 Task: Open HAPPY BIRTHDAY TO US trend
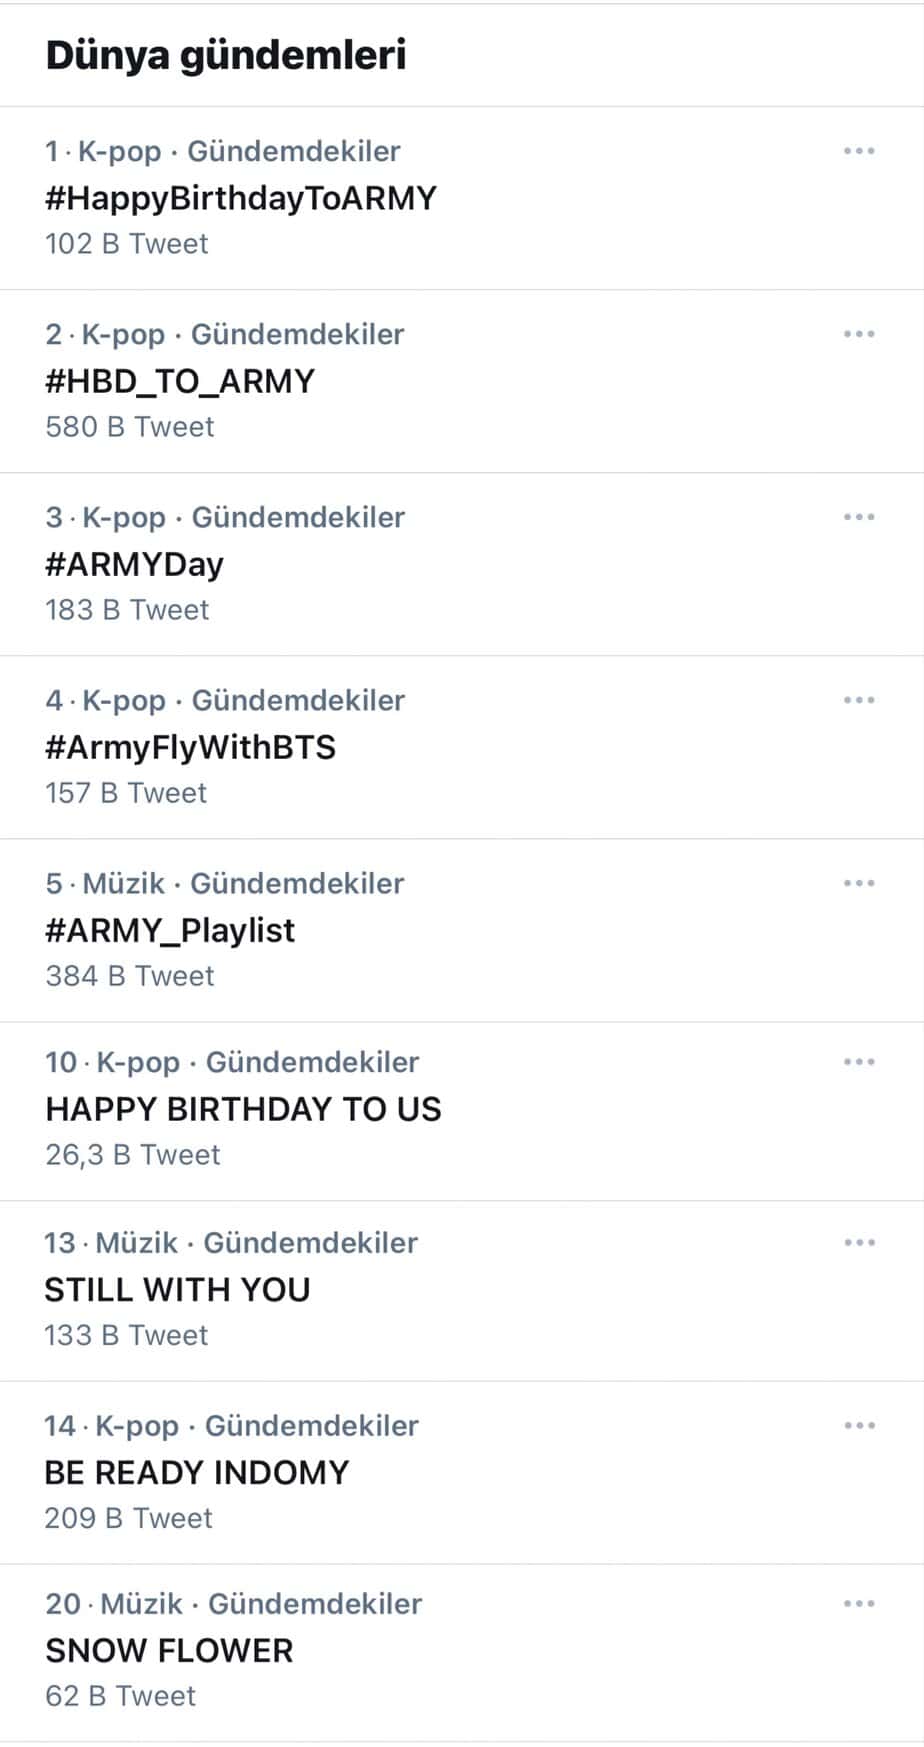tap(243, 1109)
